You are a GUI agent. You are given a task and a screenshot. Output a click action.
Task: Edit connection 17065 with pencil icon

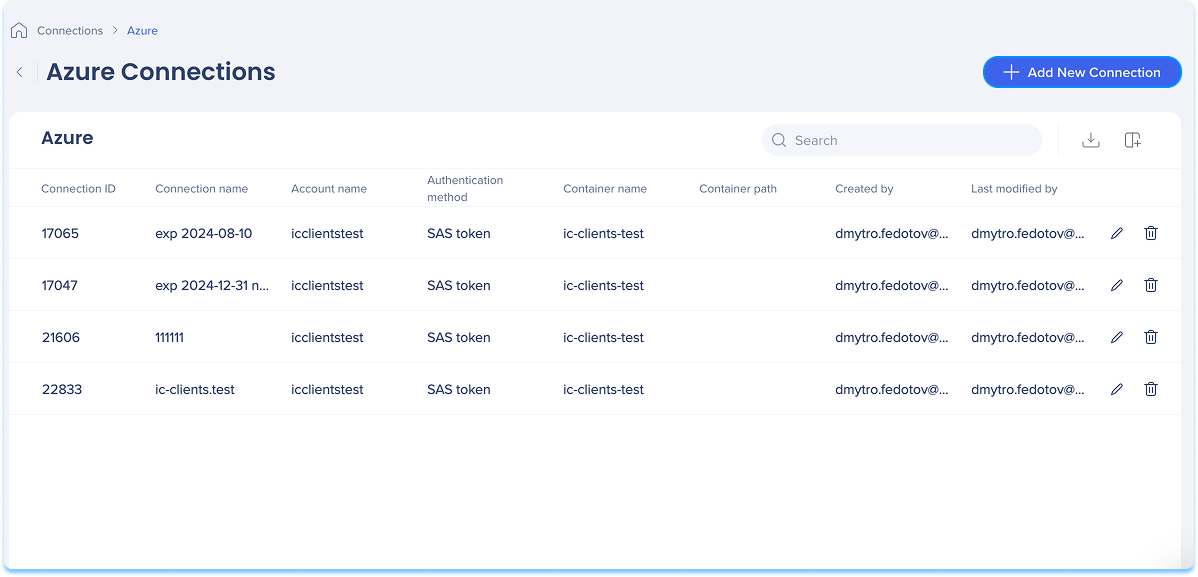point(1116,234)
